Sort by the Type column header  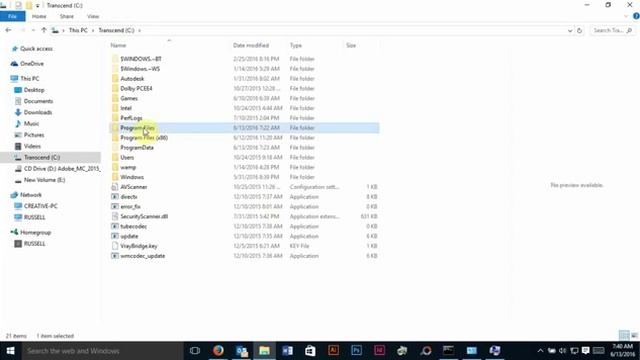[x=296, y=45]
